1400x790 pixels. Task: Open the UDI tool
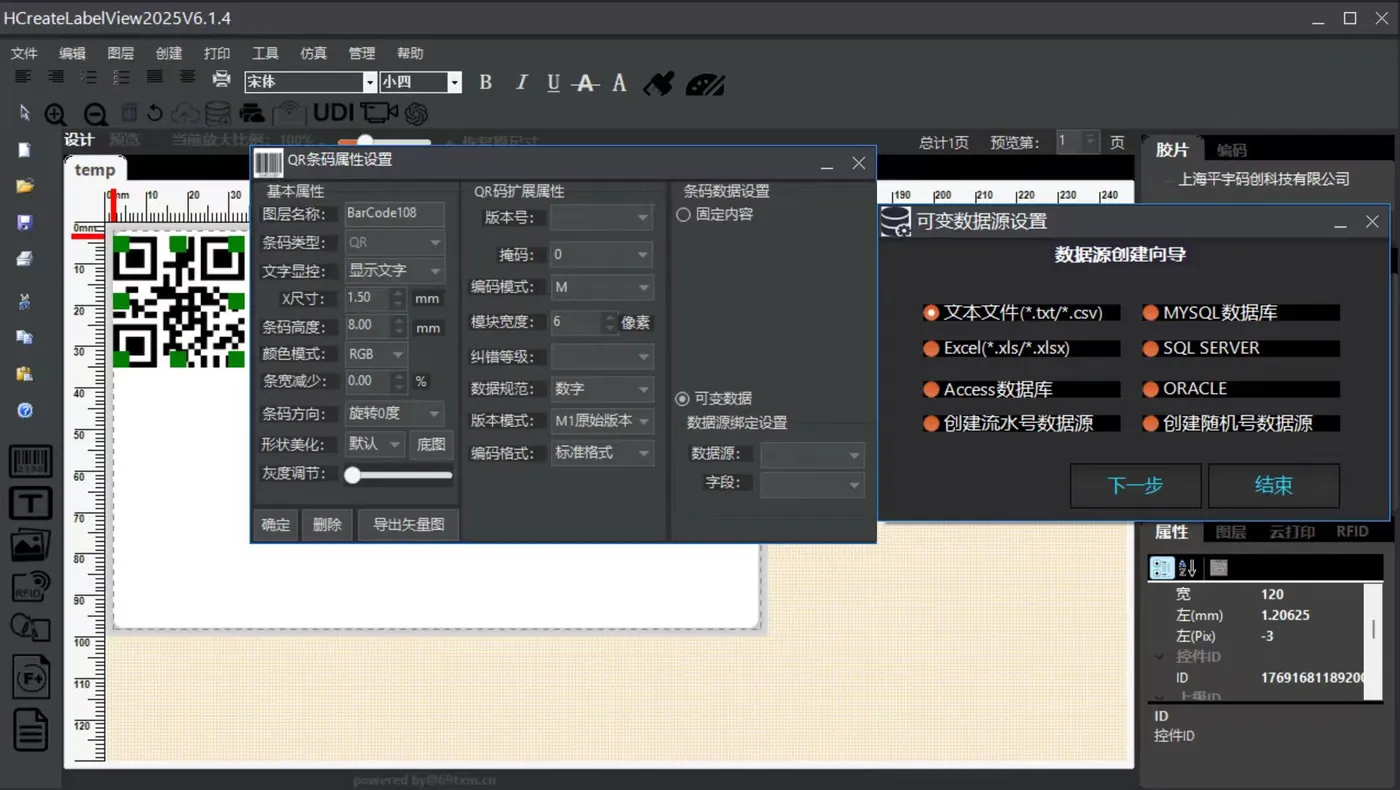(x=334, y=113)
